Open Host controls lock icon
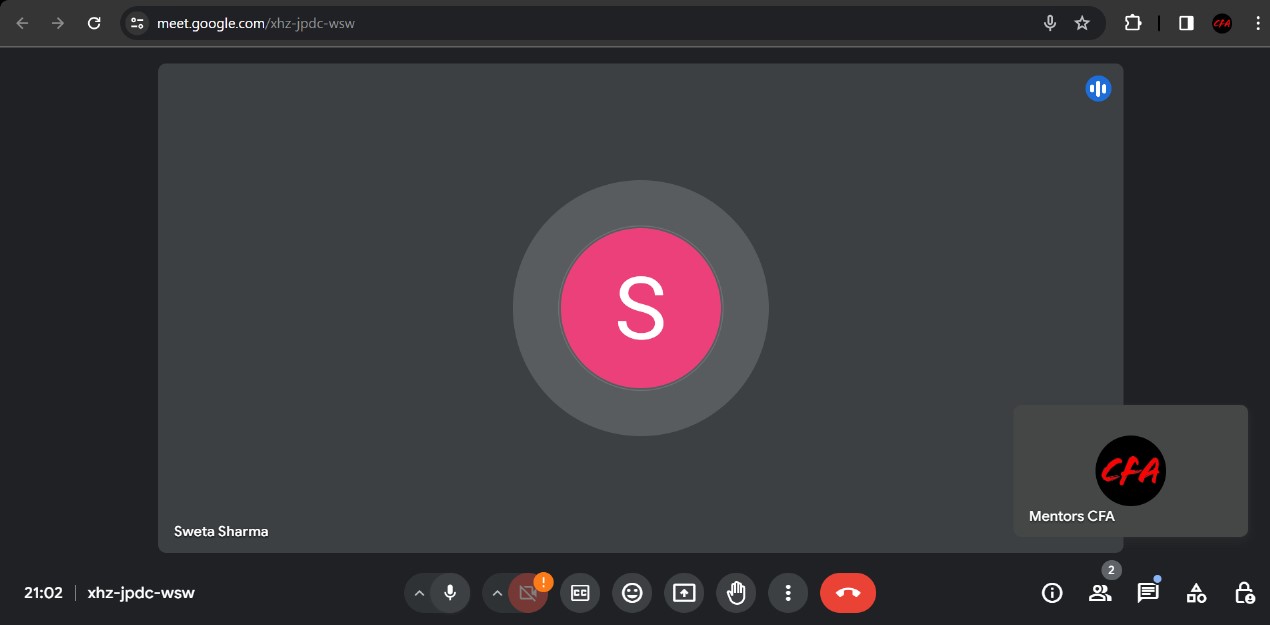The image size is (1270, 625). [1244, 593]
